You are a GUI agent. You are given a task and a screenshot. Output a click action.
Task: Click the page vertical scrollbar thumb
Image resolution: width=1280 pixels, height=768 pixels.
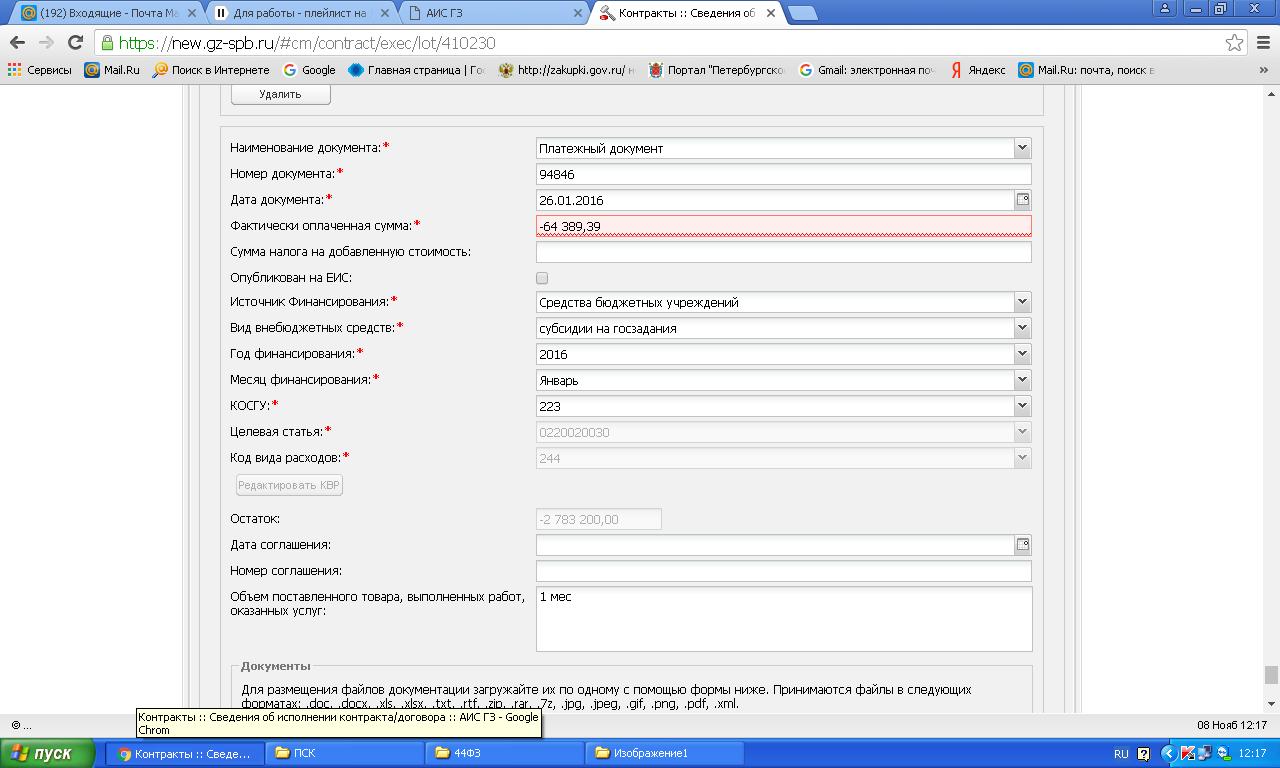click(1271, 675)
